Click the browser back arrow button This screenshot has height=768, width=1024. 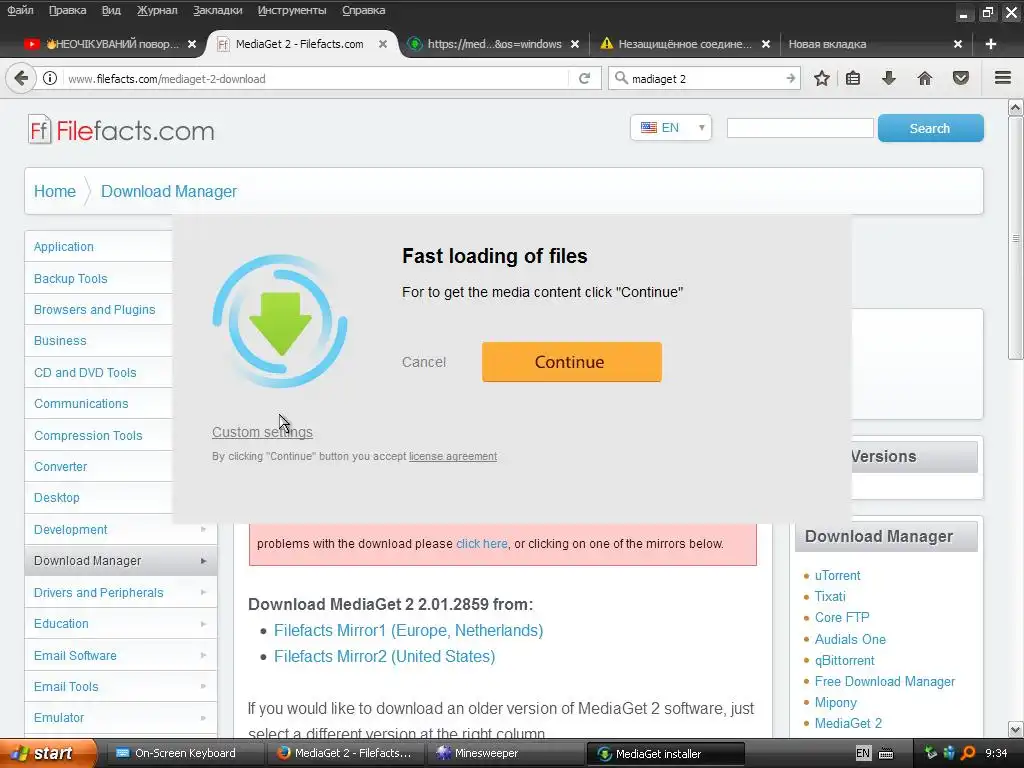click(x=21, y=78)
